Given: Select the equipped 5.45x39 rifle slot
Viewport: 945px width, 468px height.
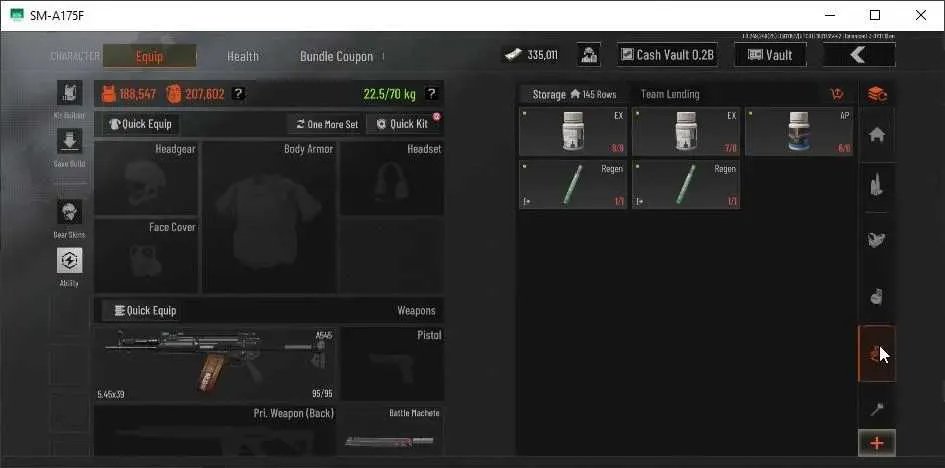Looking at the screenshot, I should 215,364.
